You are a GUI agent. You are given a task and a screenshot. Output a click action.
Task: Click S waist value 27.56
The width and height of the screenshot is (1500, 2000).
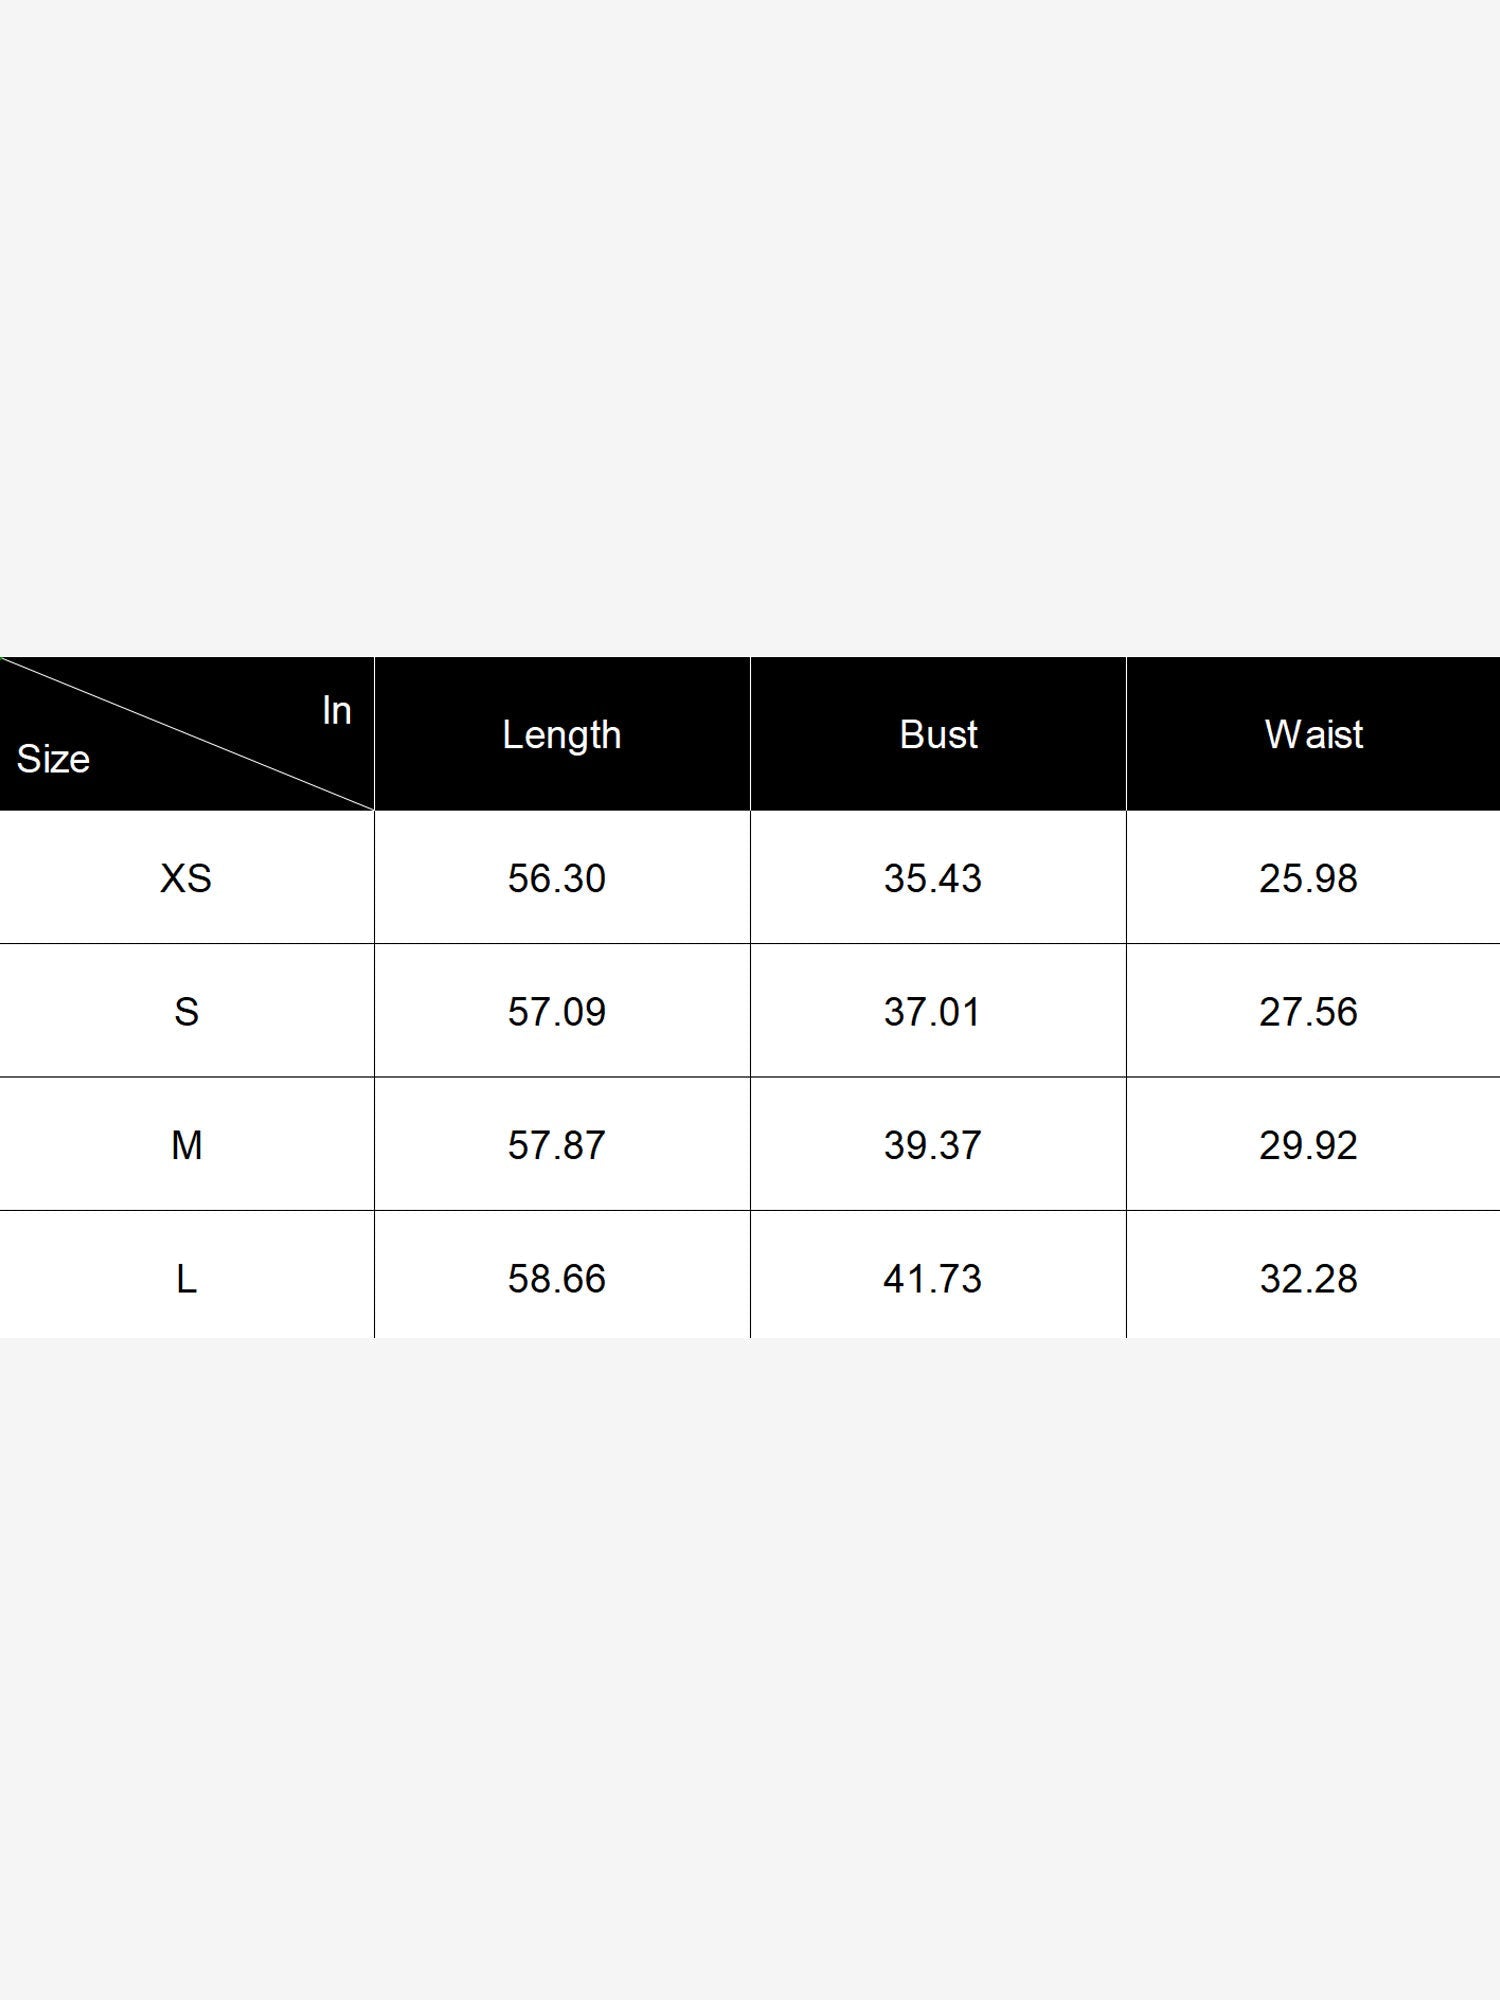tap(1308, 1012)
